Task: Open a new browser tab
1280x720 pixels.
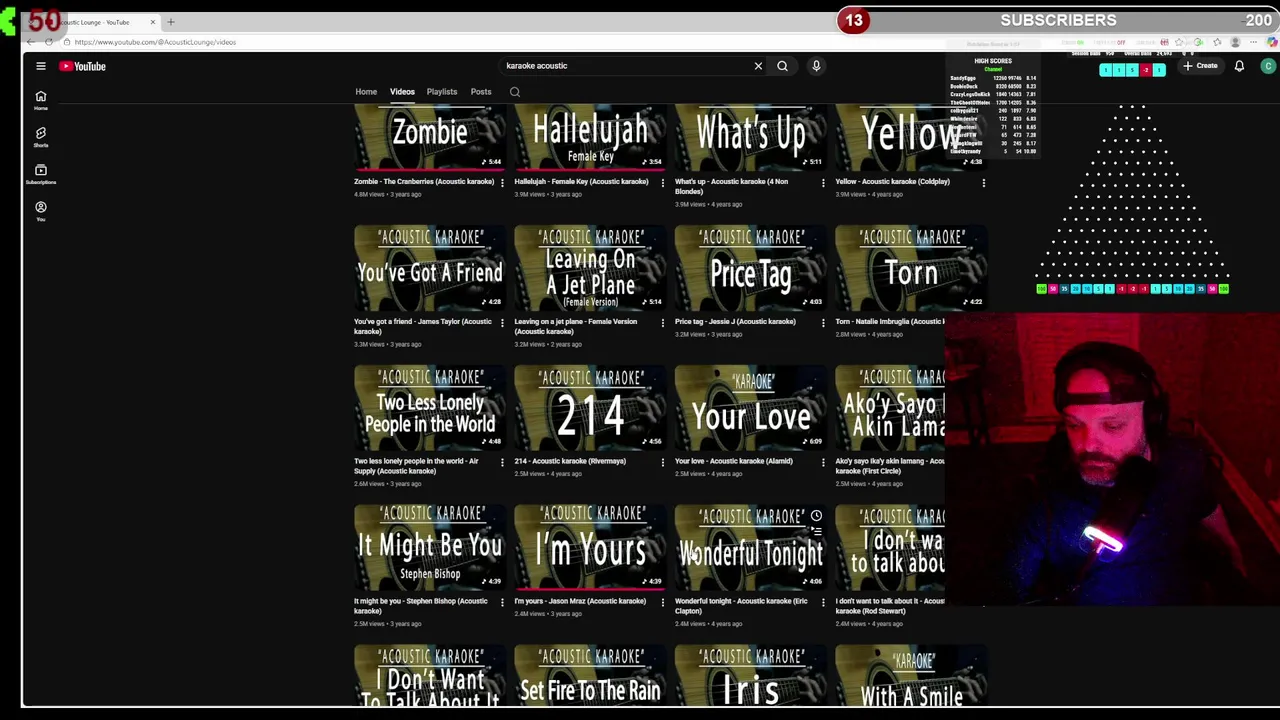Action: pyautogui.click(x=171, y=22)
